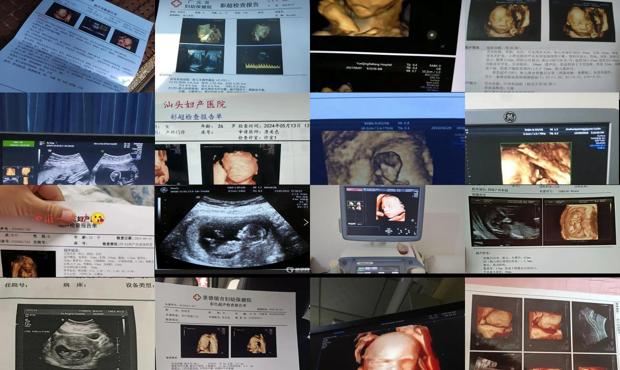Click the GE logo on the monitor bezel

509,117
